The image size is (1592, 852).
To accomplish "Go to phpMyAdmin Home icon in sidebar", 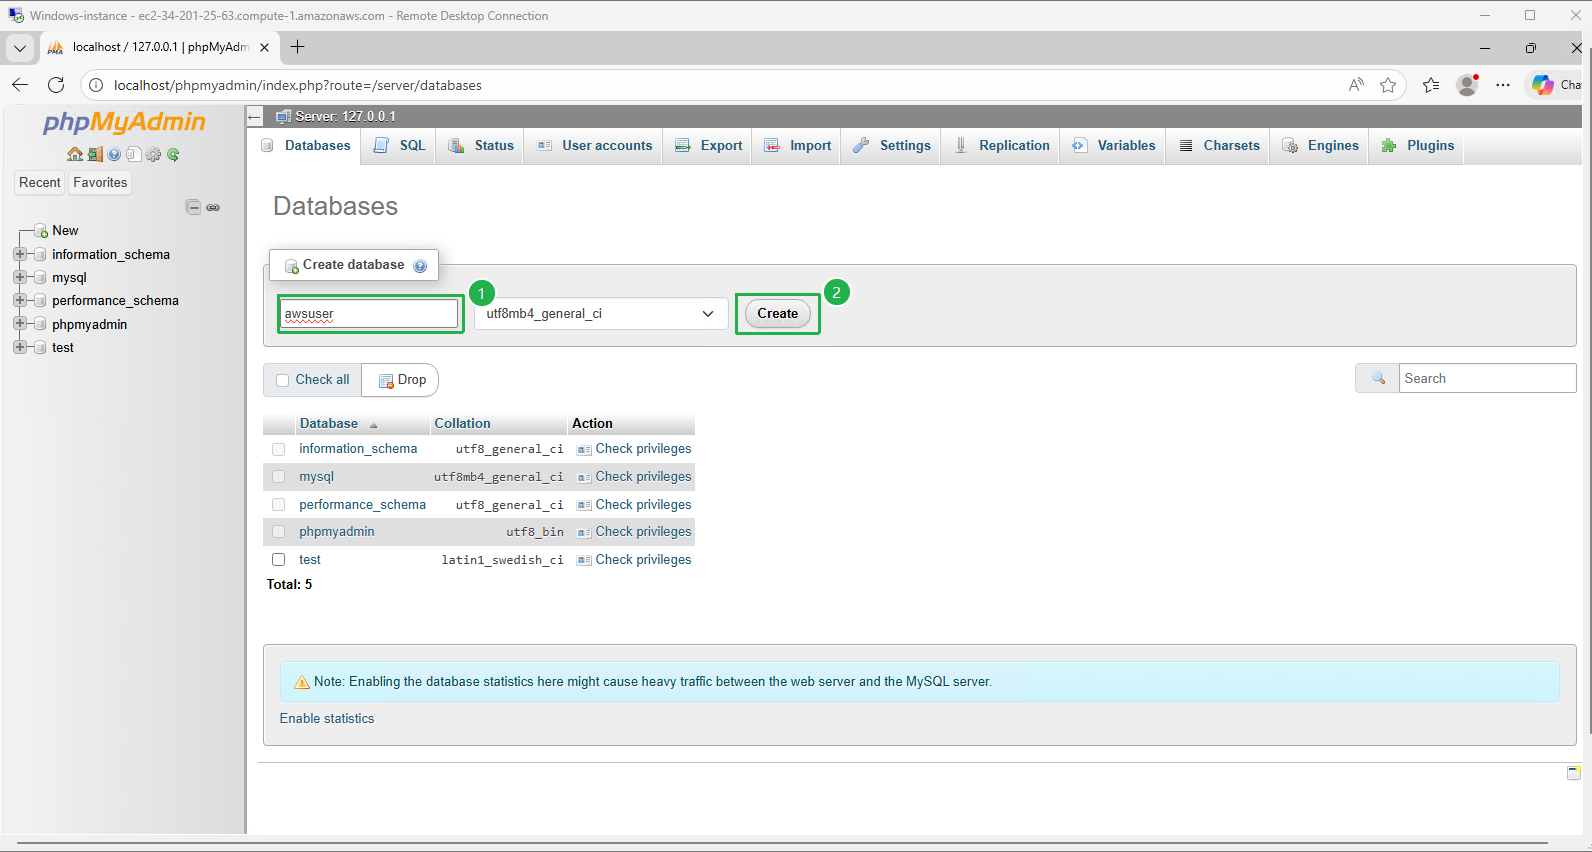I will pos(75,154).
